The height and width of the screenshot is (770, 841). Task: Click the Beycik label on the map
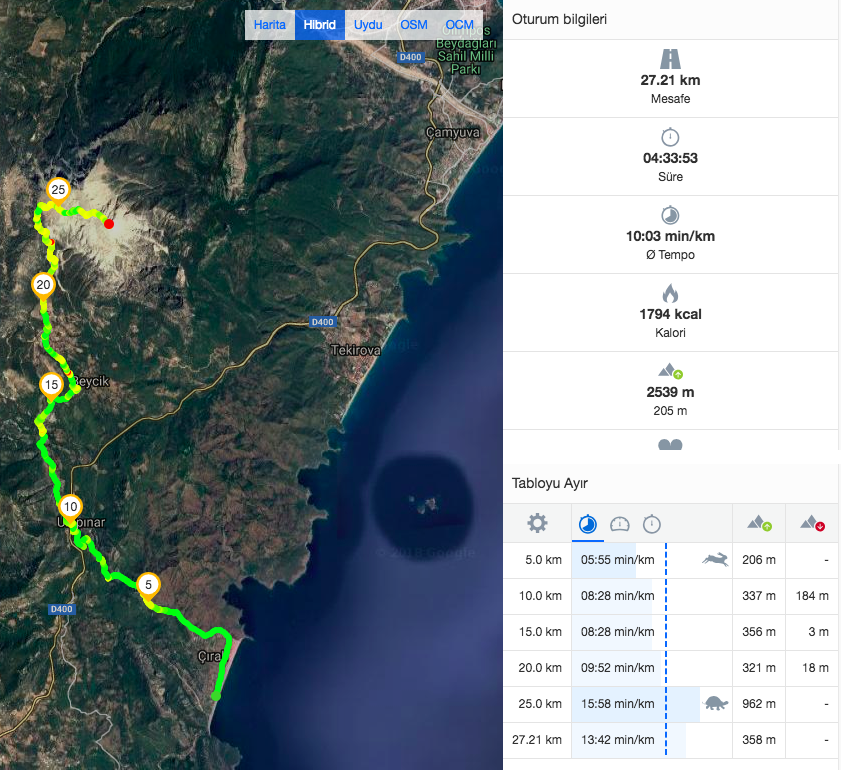91,381
